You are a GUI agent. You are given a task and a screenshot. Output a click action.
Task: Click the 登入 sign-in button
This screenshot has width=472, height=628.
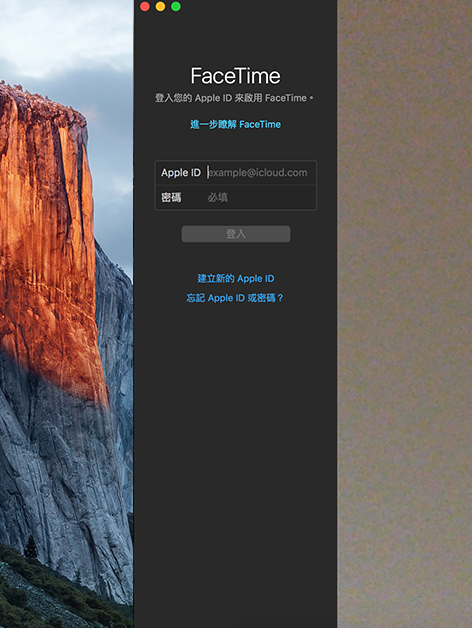coord(236,234)
